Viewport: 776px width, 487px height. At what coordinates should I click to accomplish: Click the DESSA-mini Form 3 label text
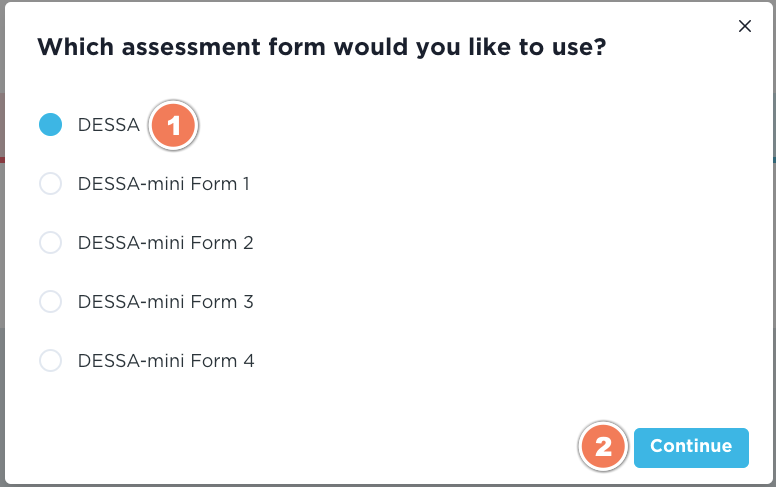pos(165,302)
